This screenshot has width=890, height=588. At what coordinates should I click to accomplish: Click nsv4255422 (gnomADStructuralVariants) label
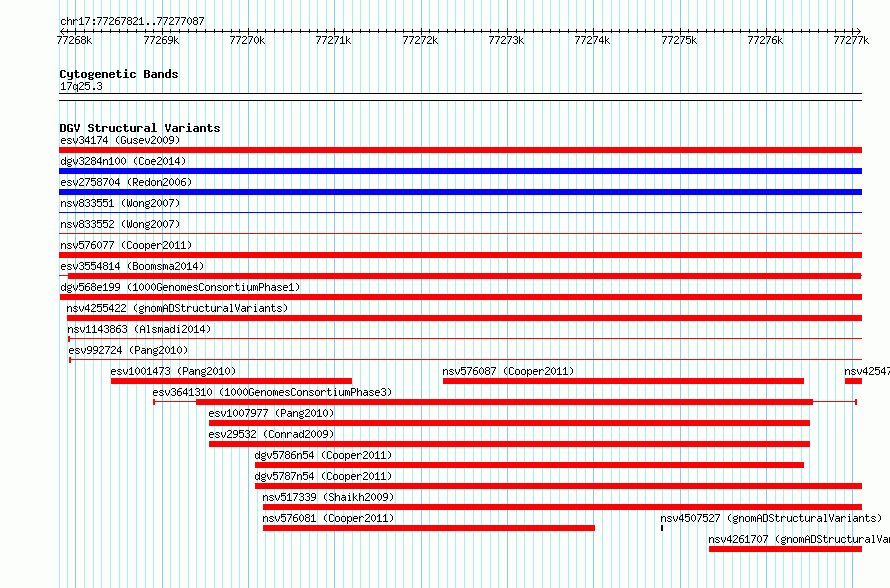(177, 308)
